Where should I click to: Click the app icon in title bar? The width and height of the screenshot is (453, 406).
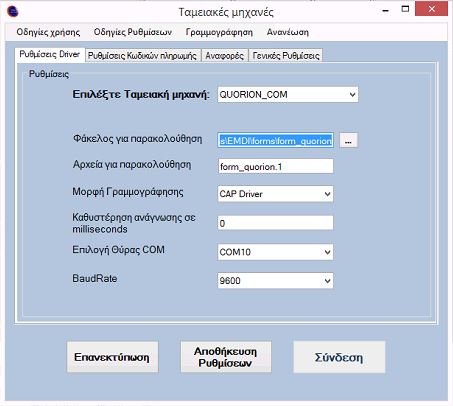[x=12, y=11]
